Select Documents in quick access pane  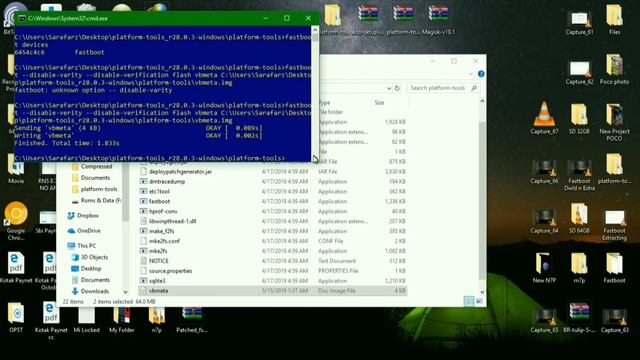point(95,178)
